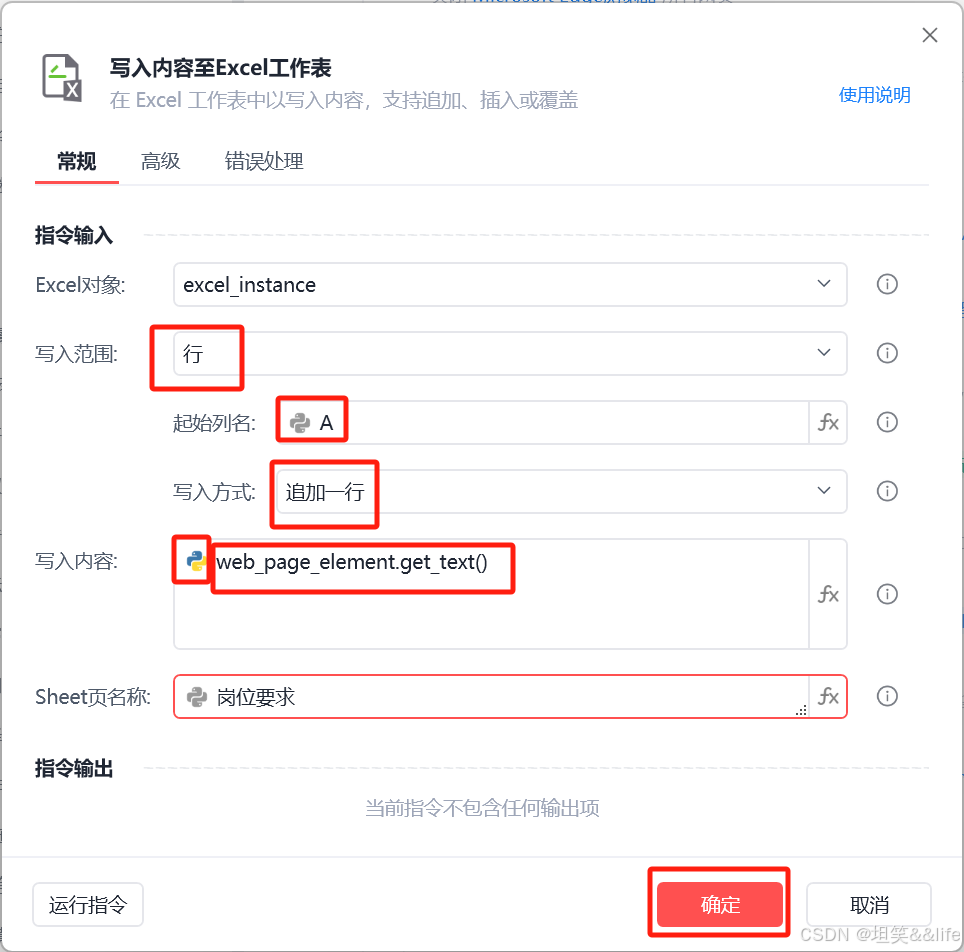
Task: Expand the 写入范围 dropdown showing 行
Action: tap(510, 353)
